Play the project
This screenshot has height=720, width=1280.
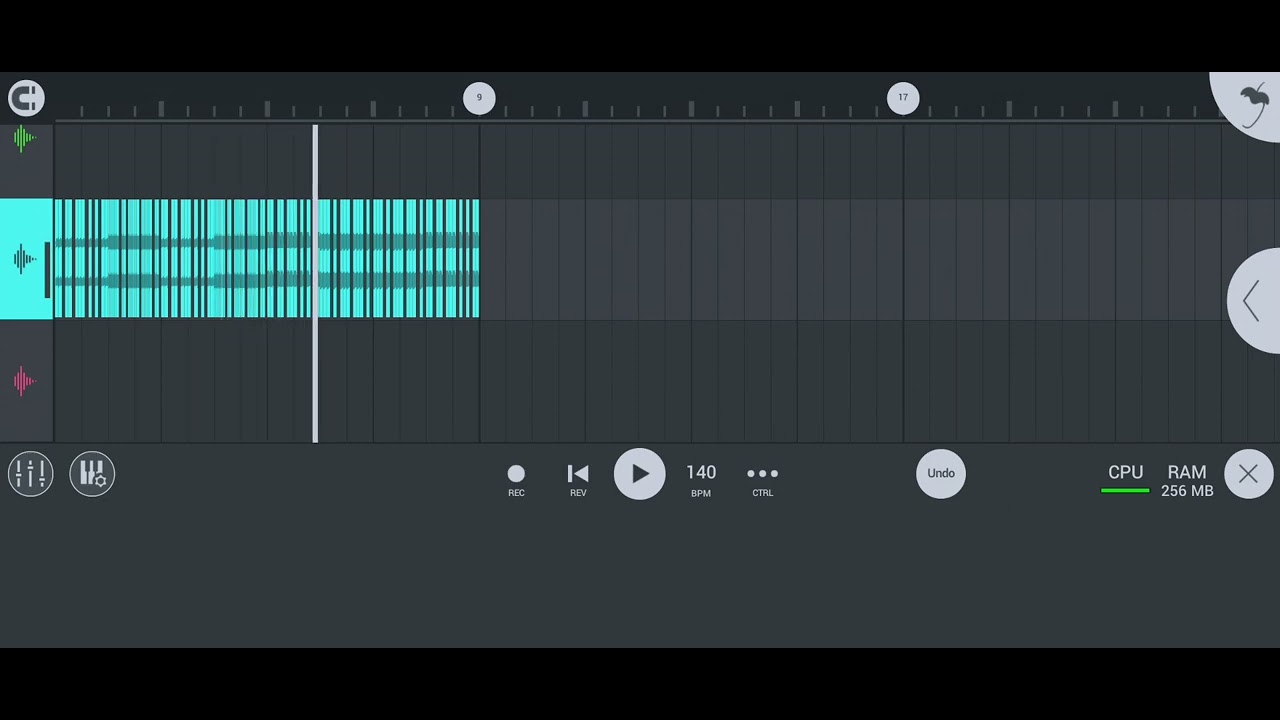tap(639, 474)
